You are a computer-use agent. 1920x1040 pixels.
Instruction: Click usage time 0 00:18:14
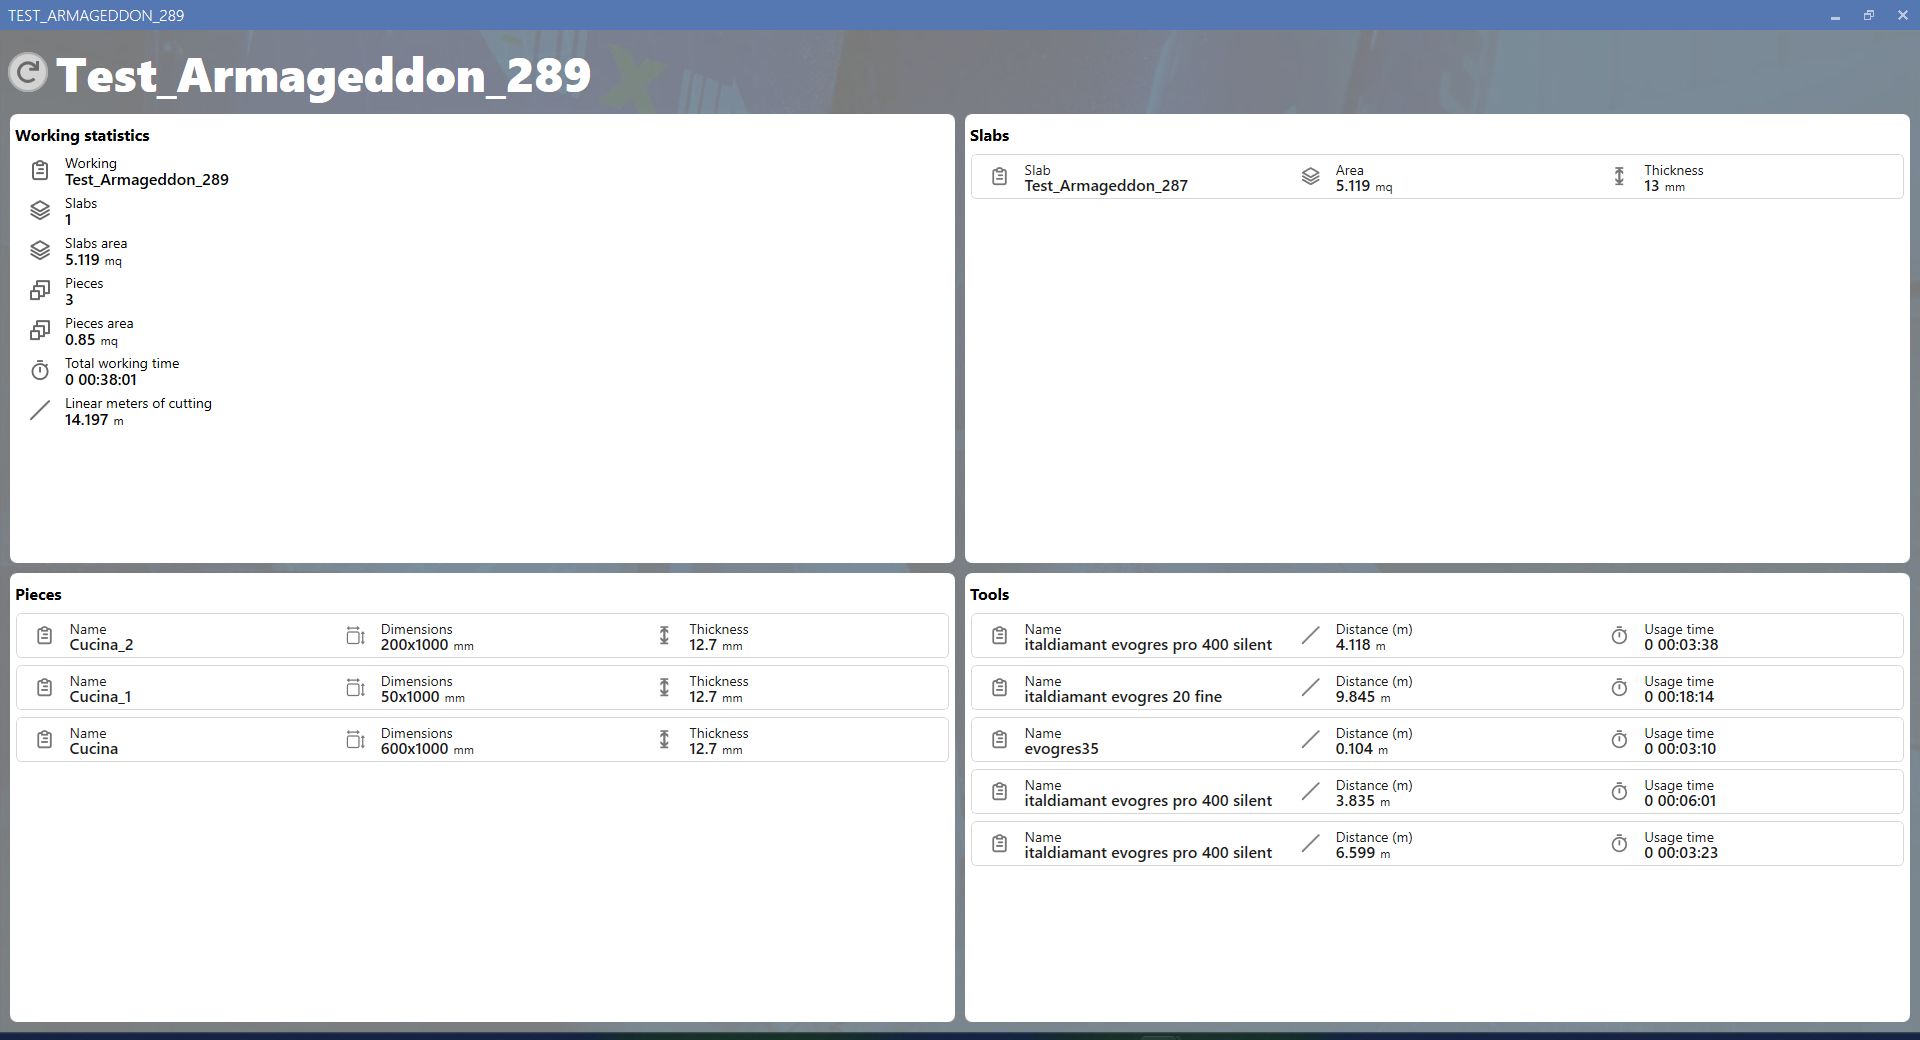(1681, 697)
